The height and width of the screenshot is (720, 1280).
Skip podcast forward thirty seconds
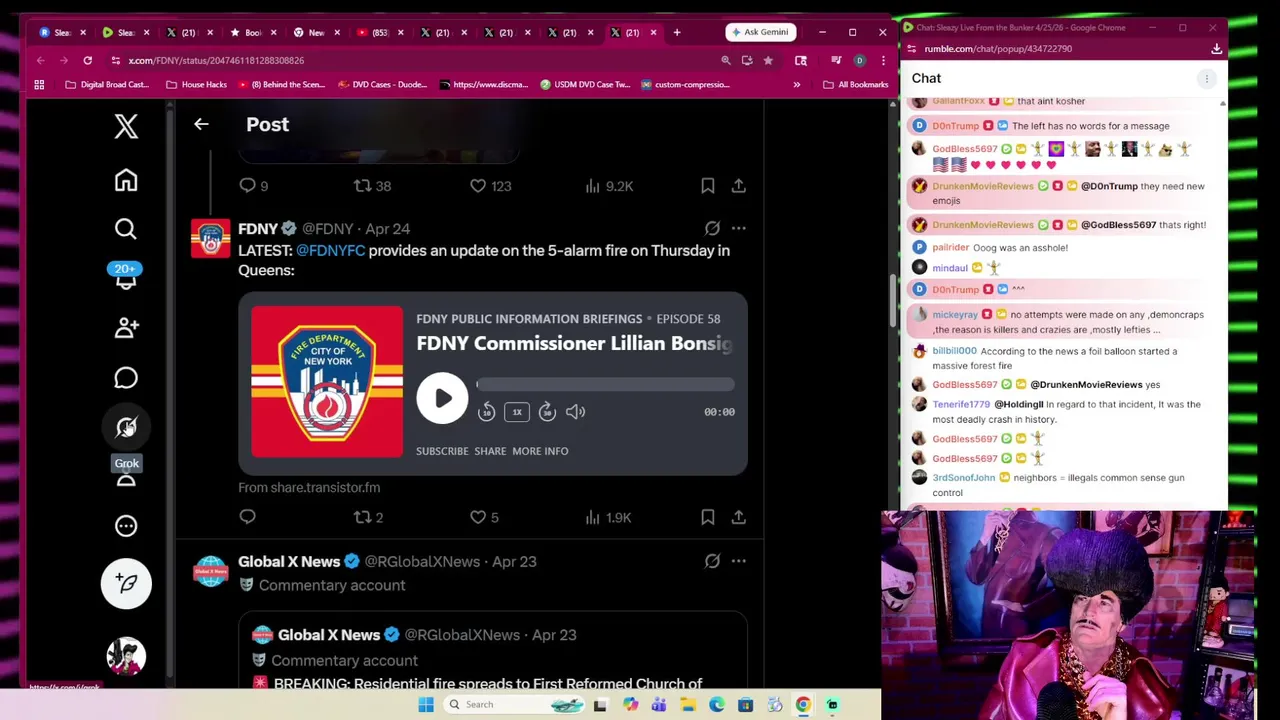click(547, 412)
